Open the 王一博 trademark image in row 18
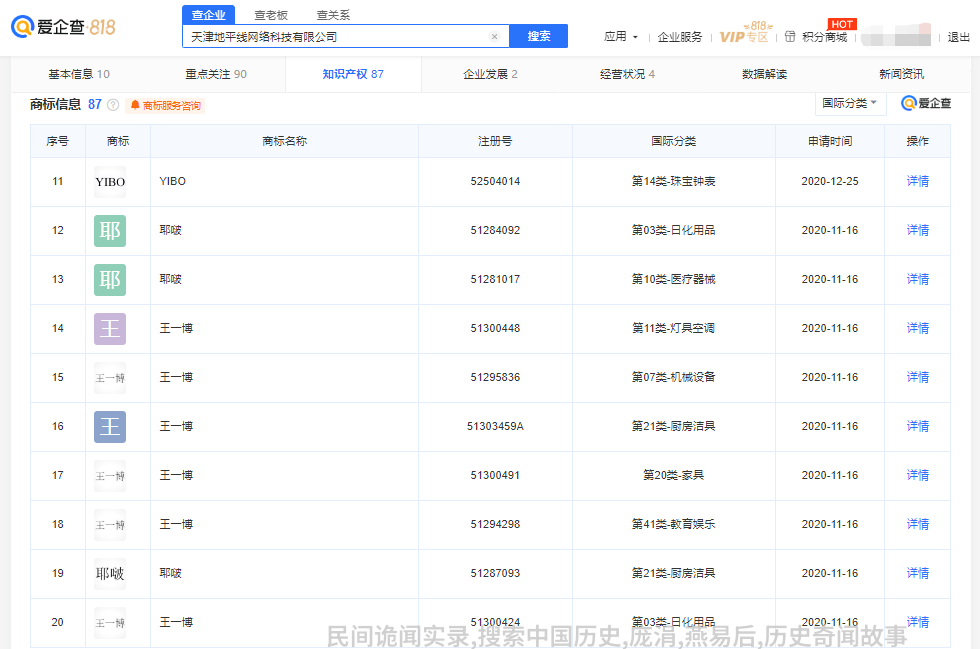This screenshot has height=649, width=980. point(110,525)
